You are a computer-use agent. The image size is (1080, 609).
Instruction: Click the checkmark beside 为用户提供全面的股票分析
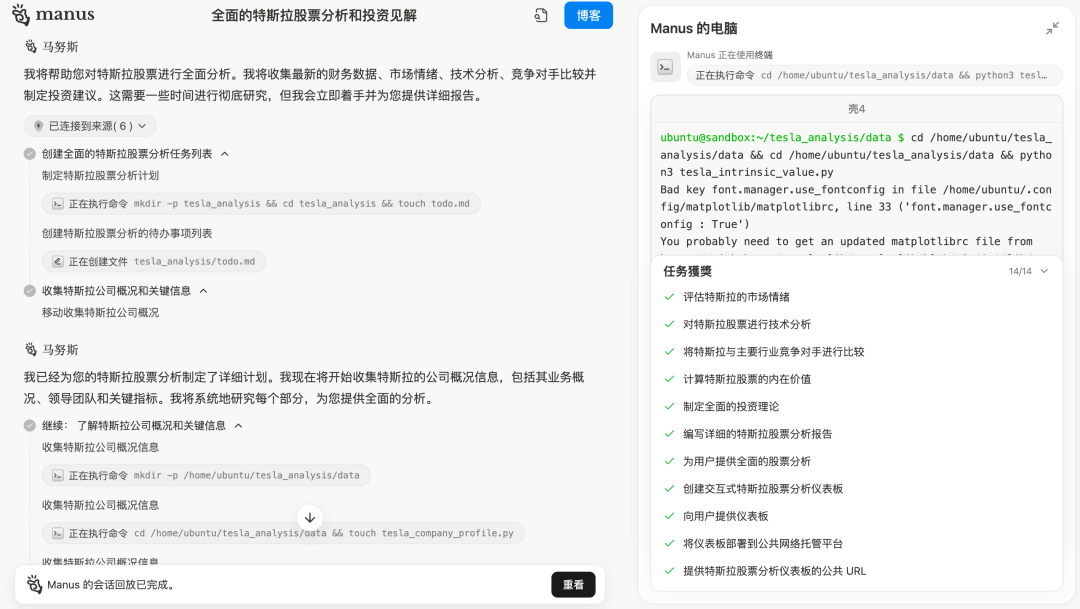[669, 461]
